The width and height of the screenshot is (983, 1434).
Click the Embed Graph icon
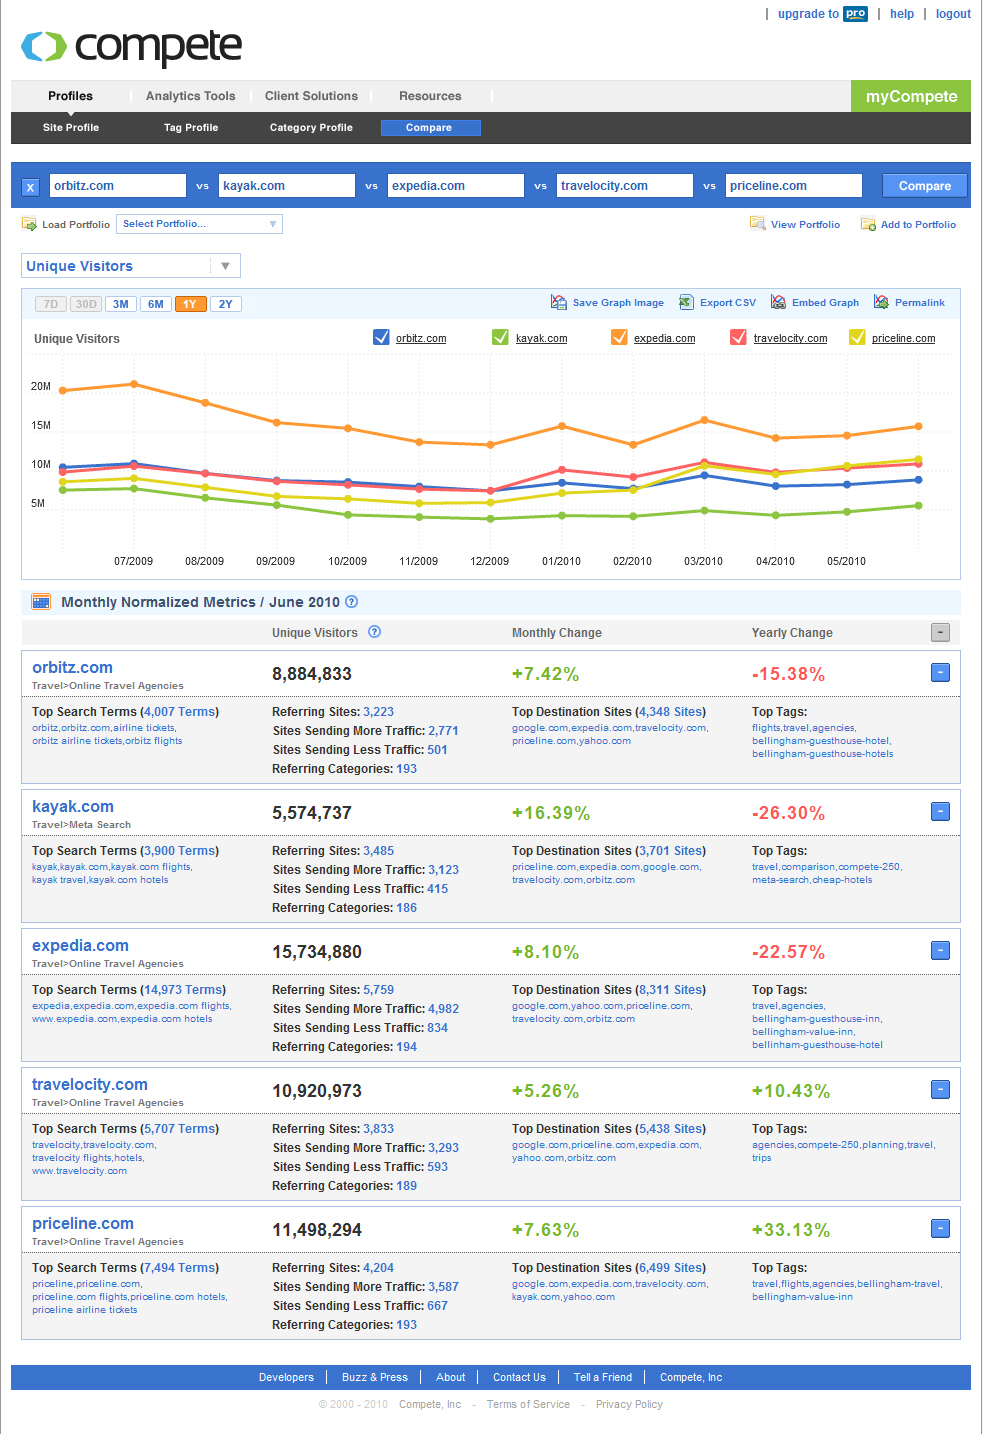[x=778, y=302]
